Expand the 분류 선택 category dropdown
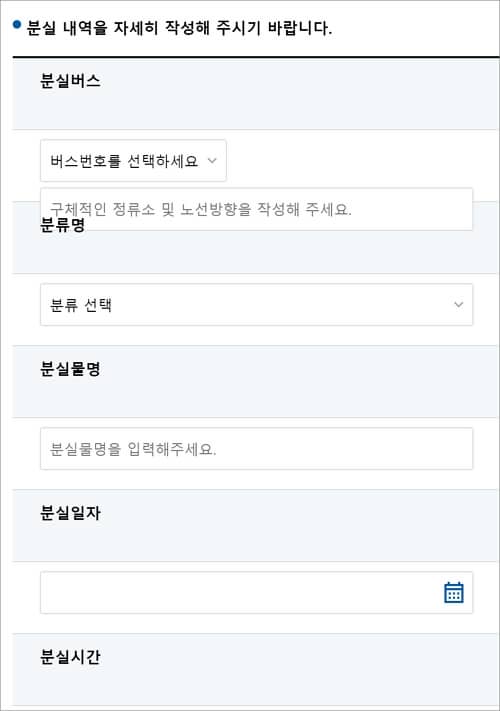This screenshot has height=711, width=500. (x=257, y=305)
